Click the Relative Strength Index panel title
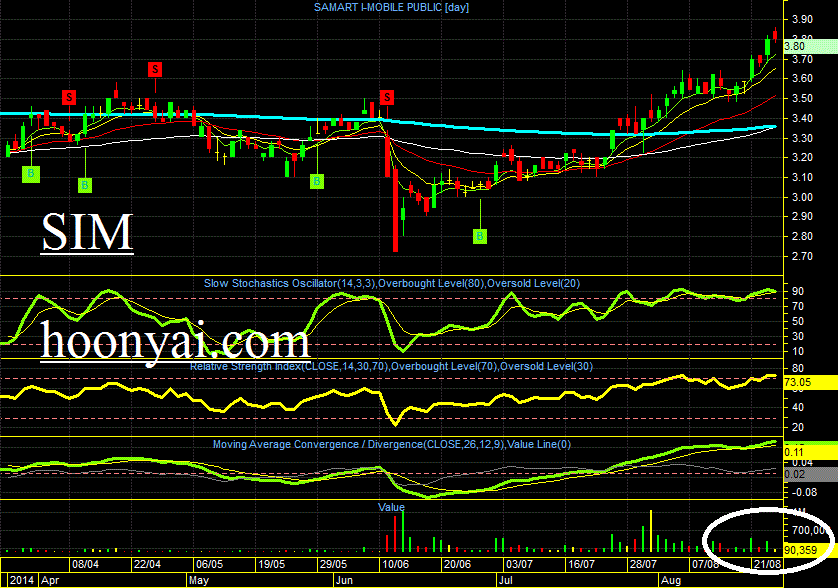The width and height of the screenshot is (838, 588). point(391,366)
